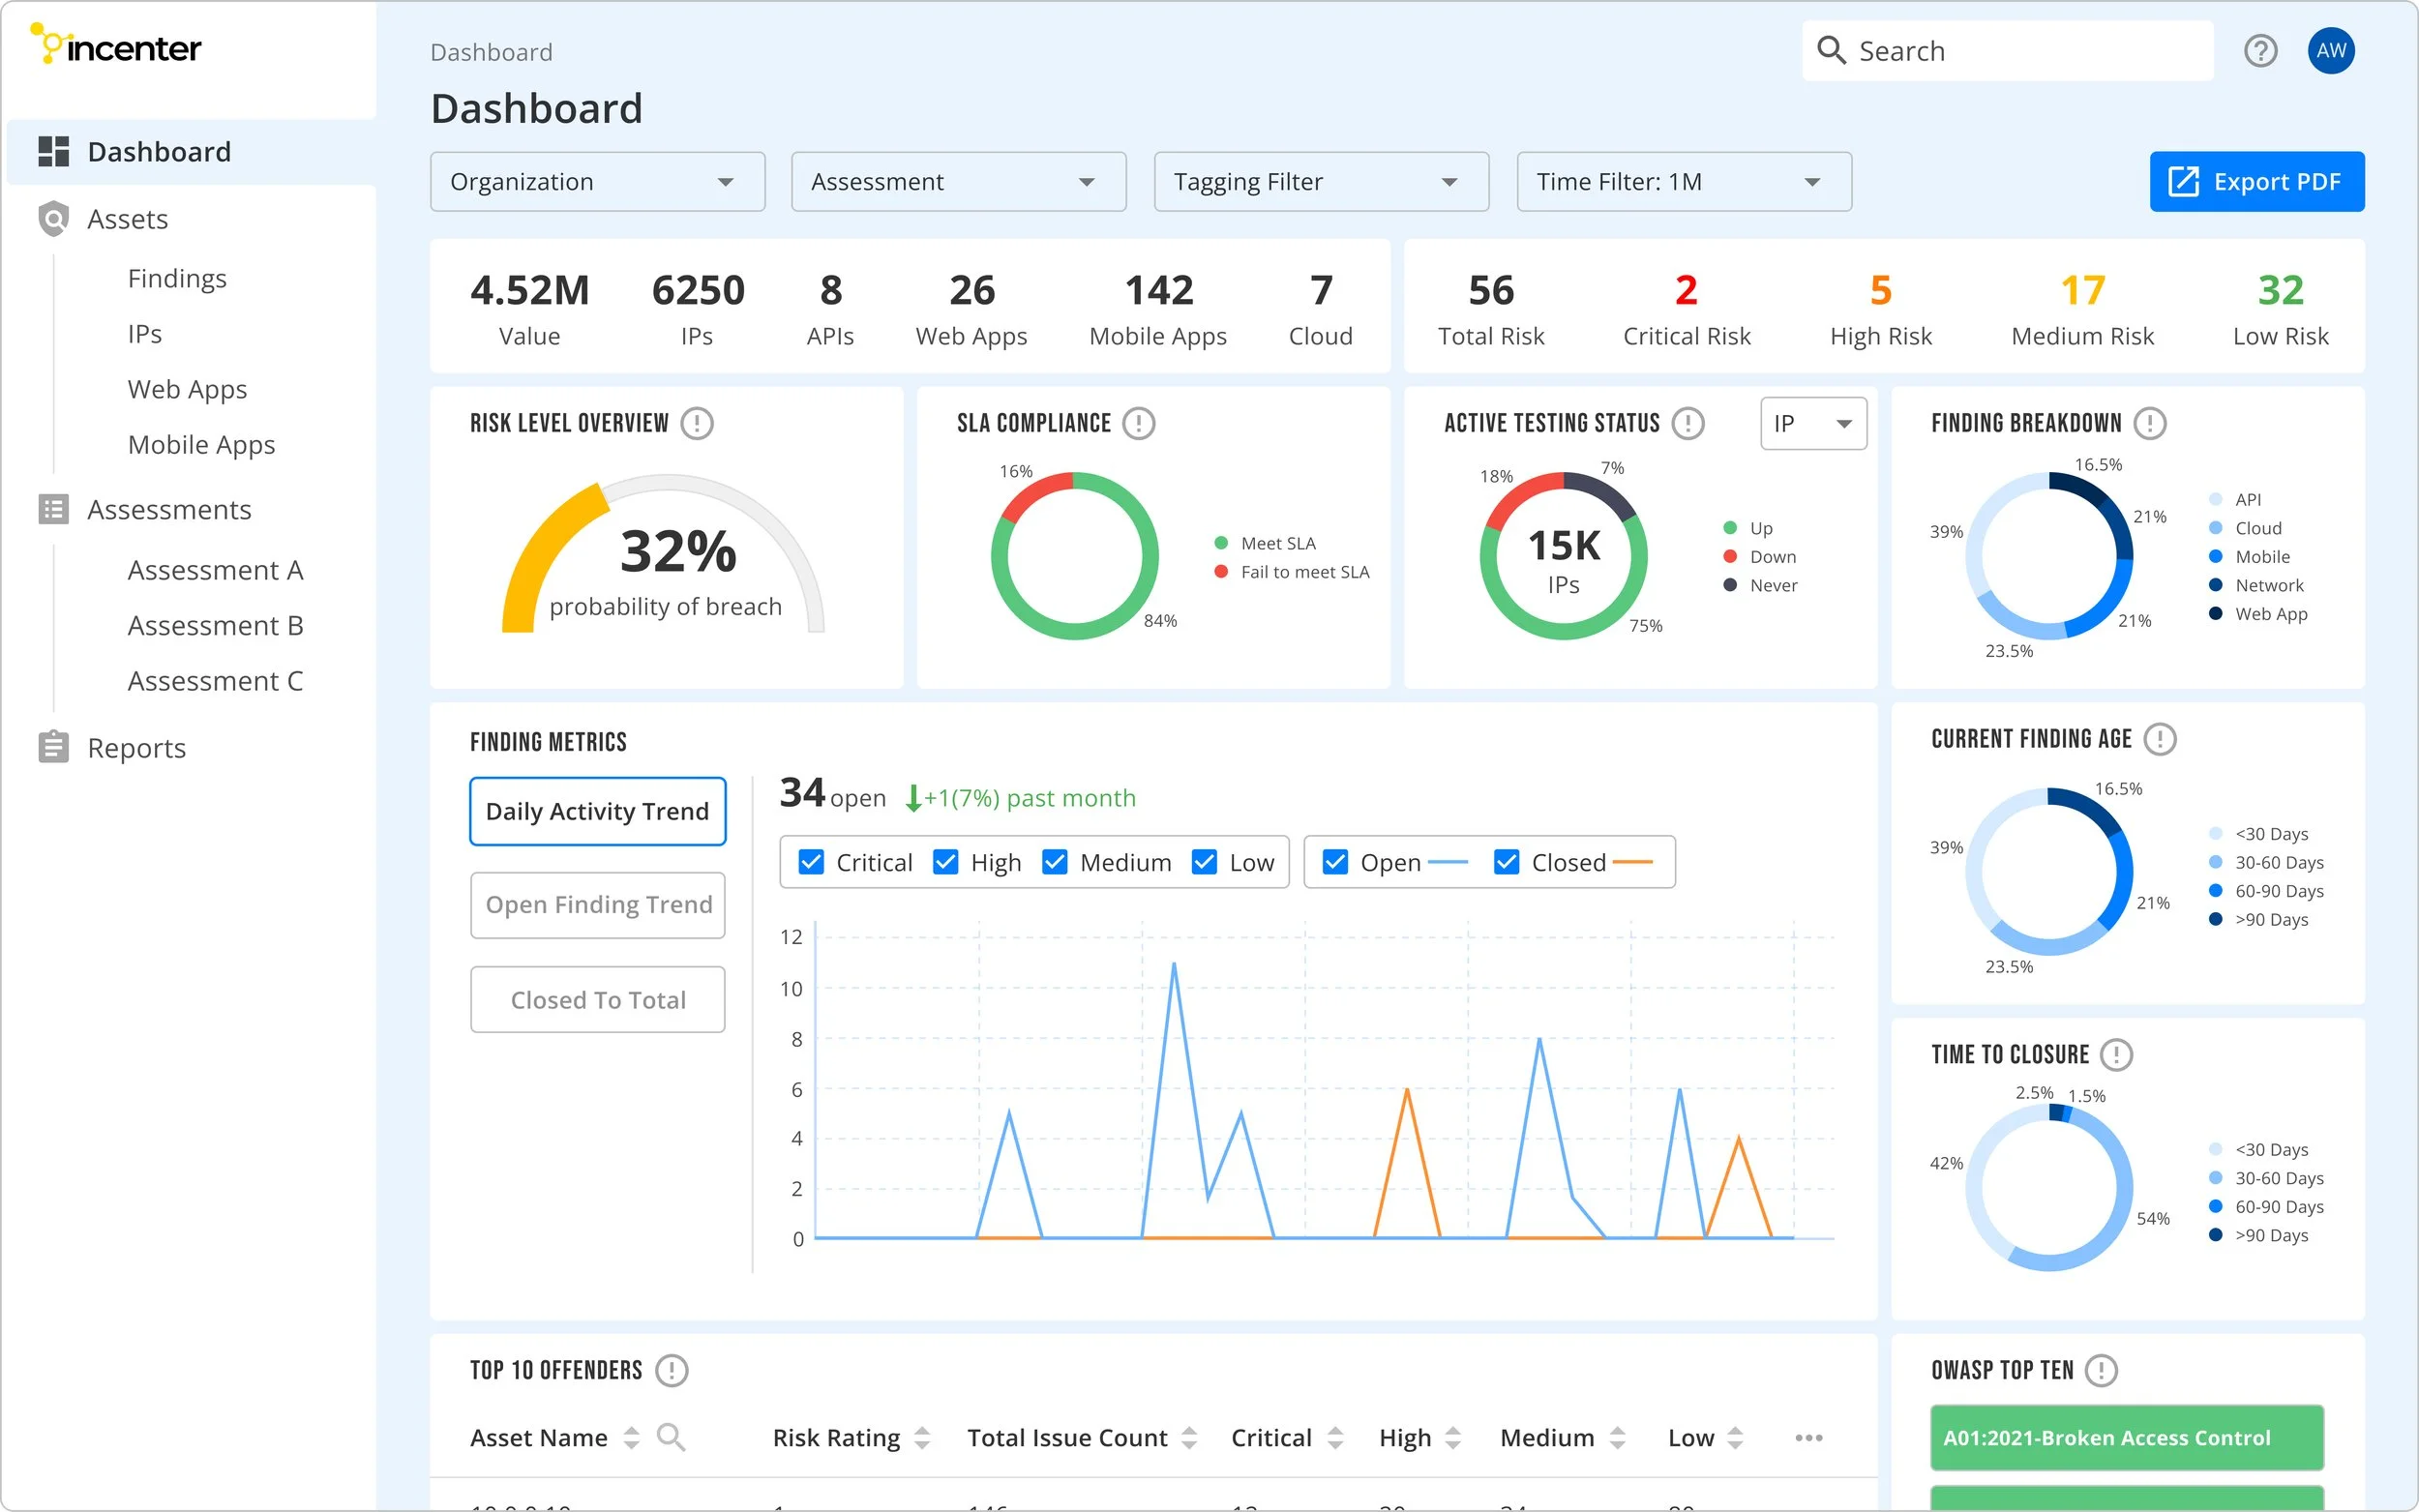Open the offenders table three-dots menu
The image size is (2419, 1512).
pyautogui.click(x=1808, y=1437)
